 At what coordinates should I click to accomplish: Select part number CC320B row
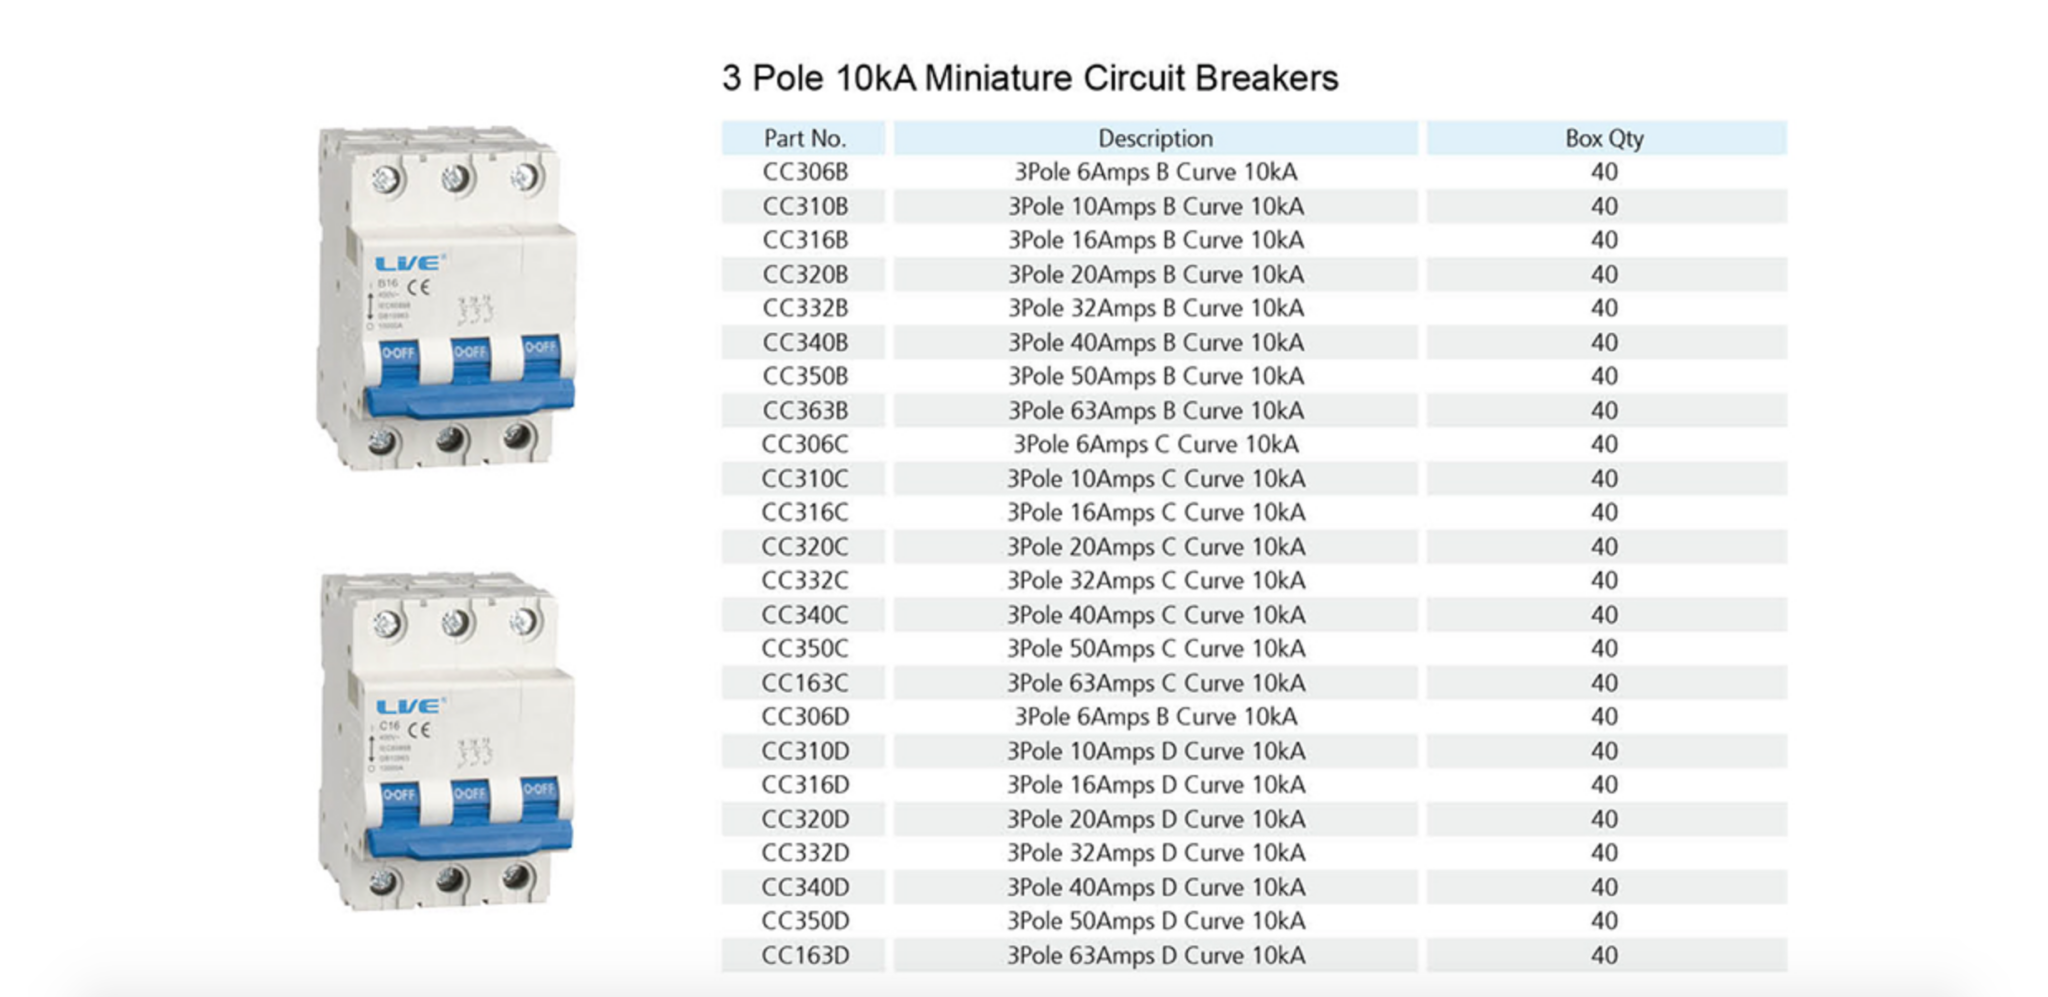(1254, 274)
